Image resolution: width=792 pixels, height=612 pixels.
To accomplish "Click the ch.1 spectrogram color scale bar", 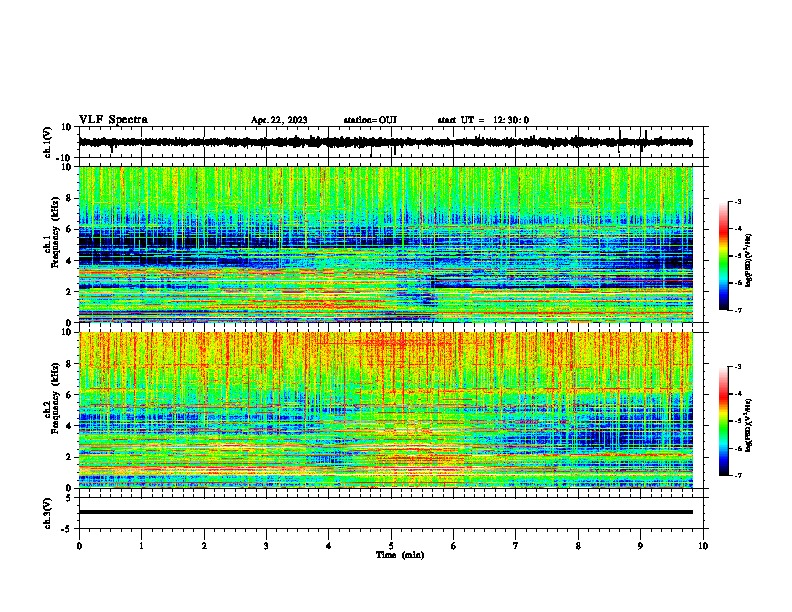I will tap(724, 256).
